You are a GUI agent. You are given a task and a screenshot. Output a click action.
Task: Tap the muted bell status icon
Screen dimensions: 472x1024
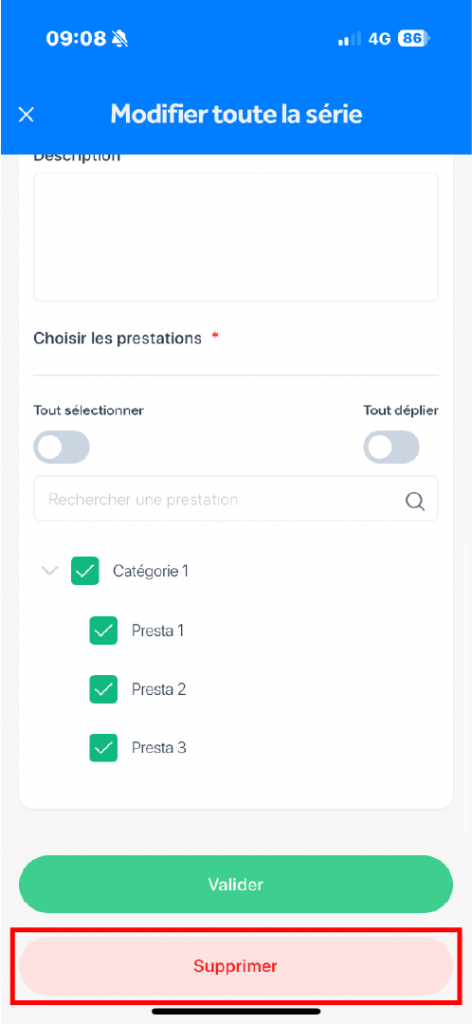coord(119,39)
